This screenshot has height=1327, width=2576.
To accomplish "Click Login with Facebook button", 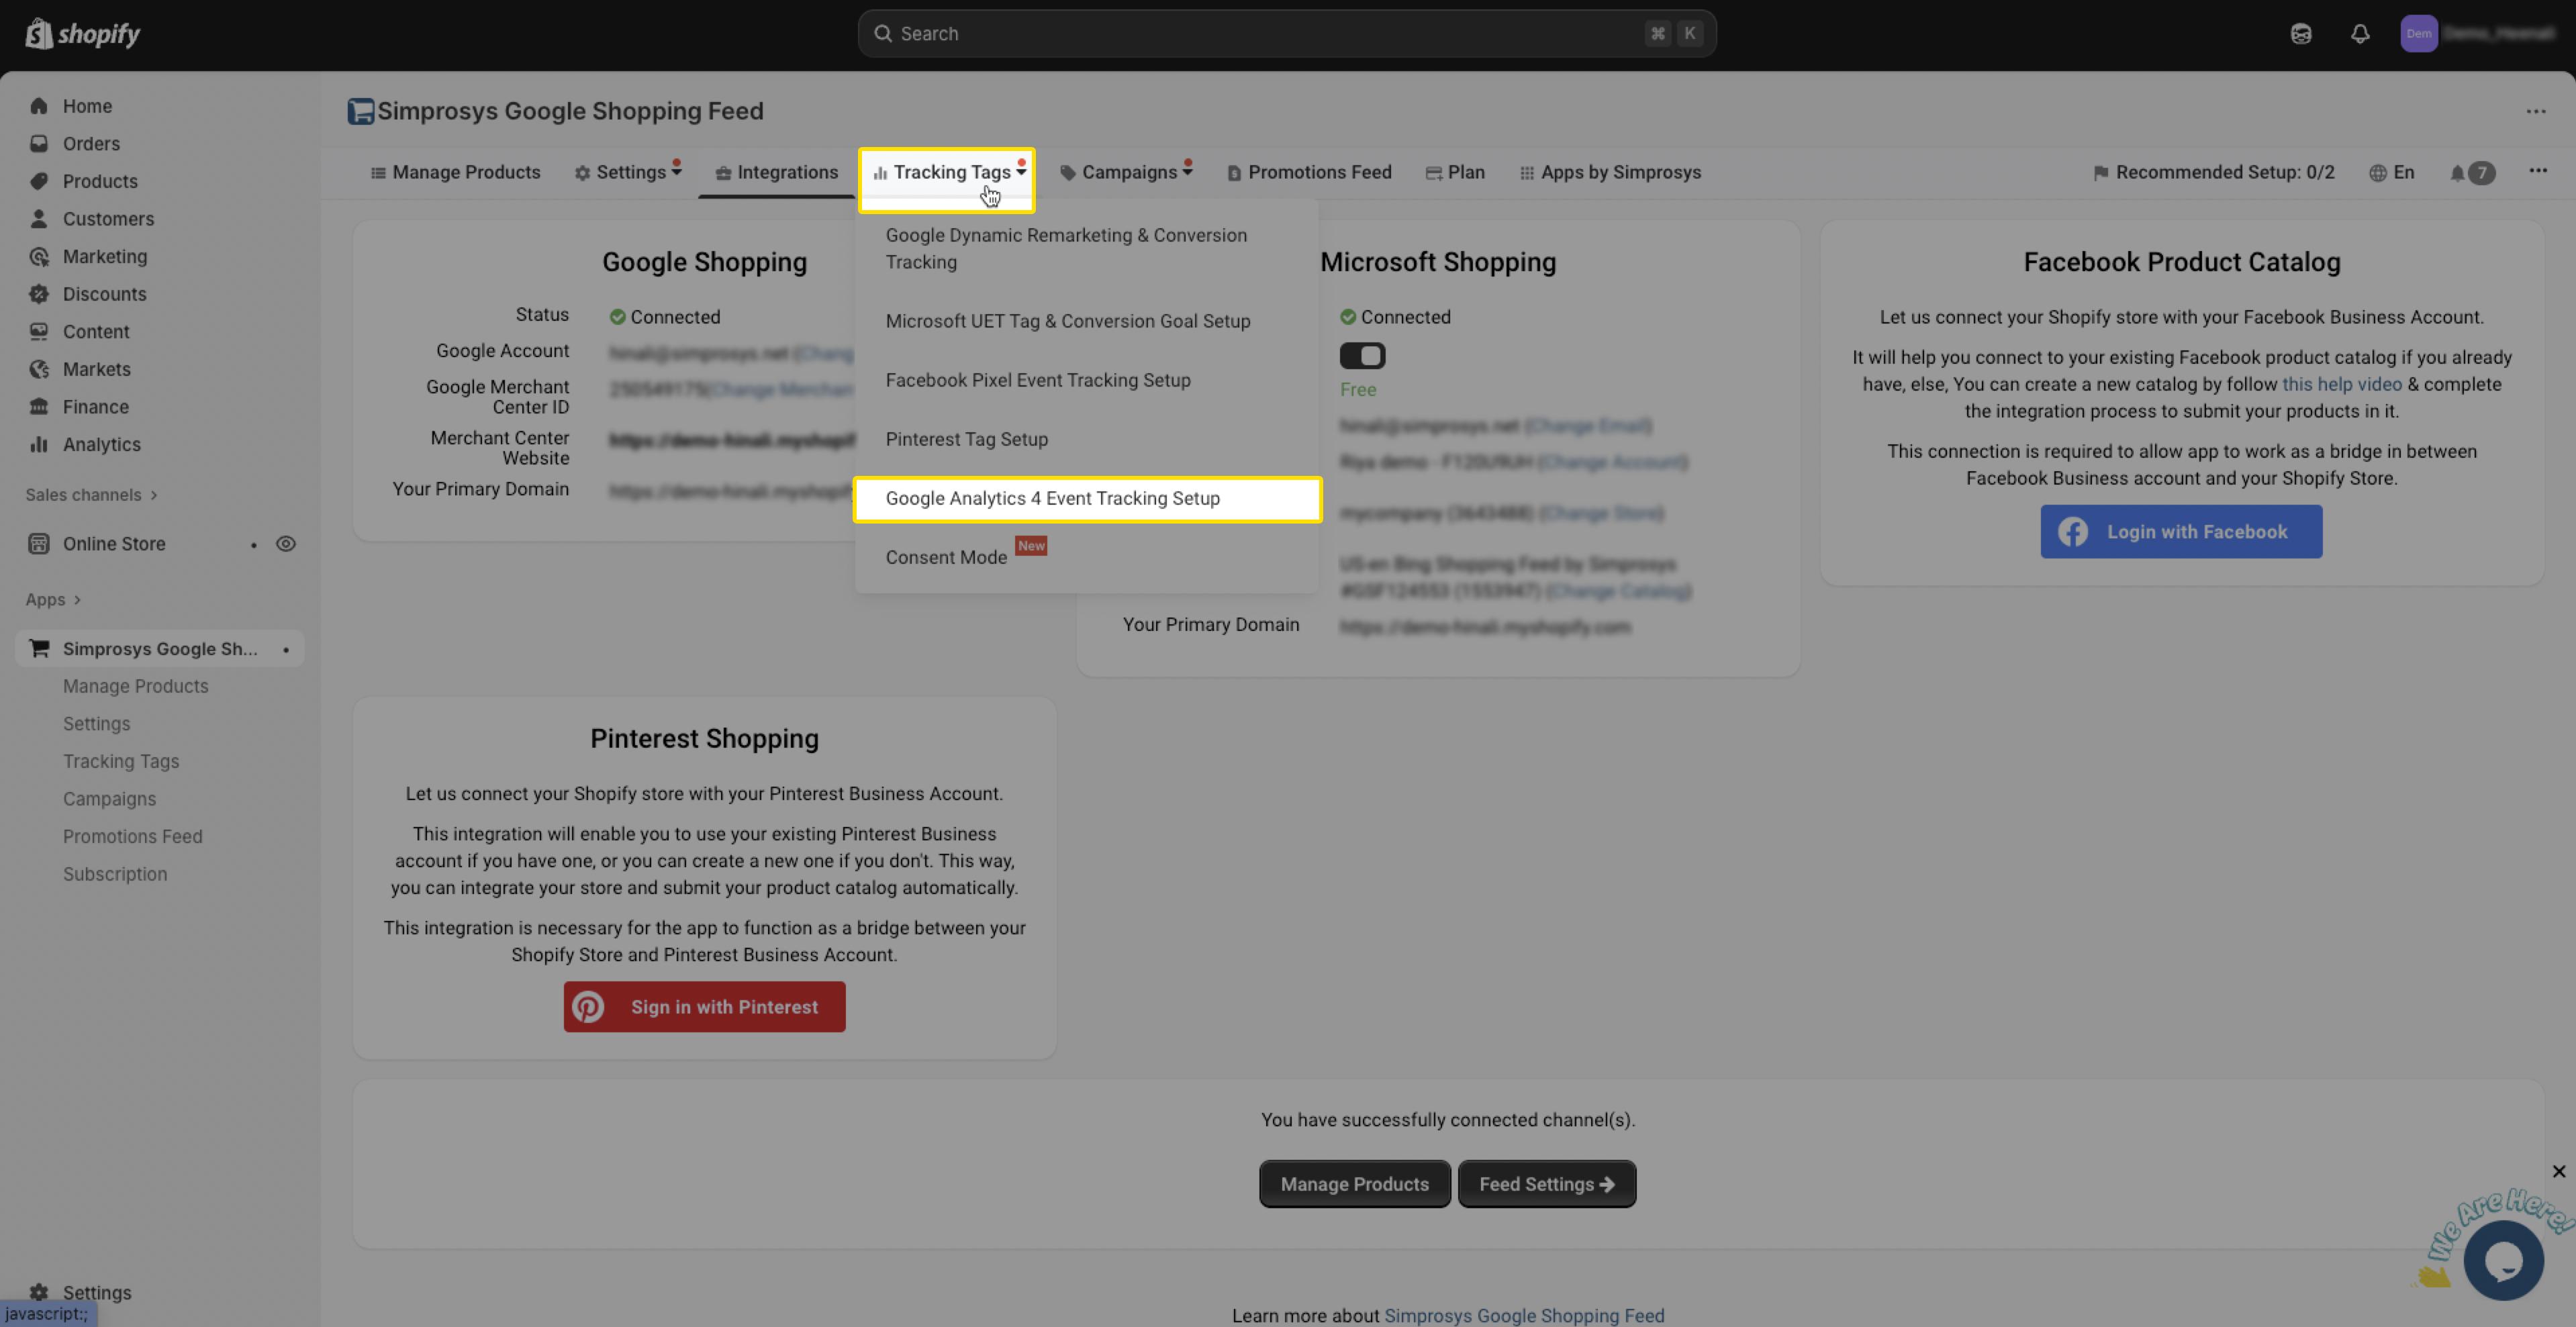I will click(2181, 532).
